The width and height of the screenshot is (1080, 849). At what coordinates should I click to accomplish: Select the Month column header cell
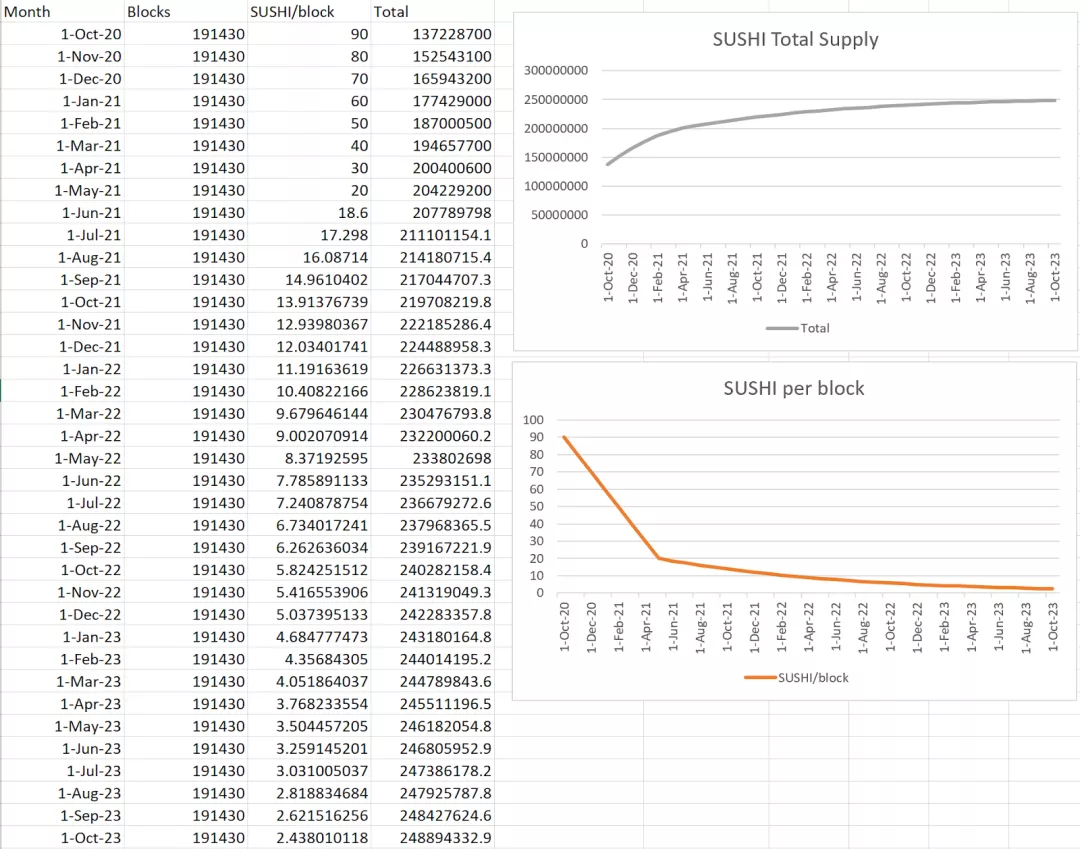click(x=62, y=12)
